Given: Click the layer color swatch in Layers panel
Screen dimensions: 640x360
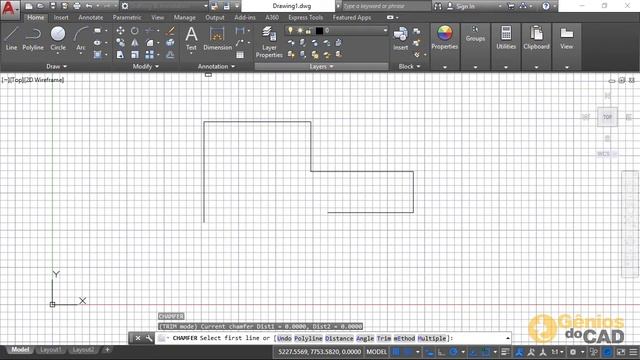Looking at the screenshot, I should 319,30.
